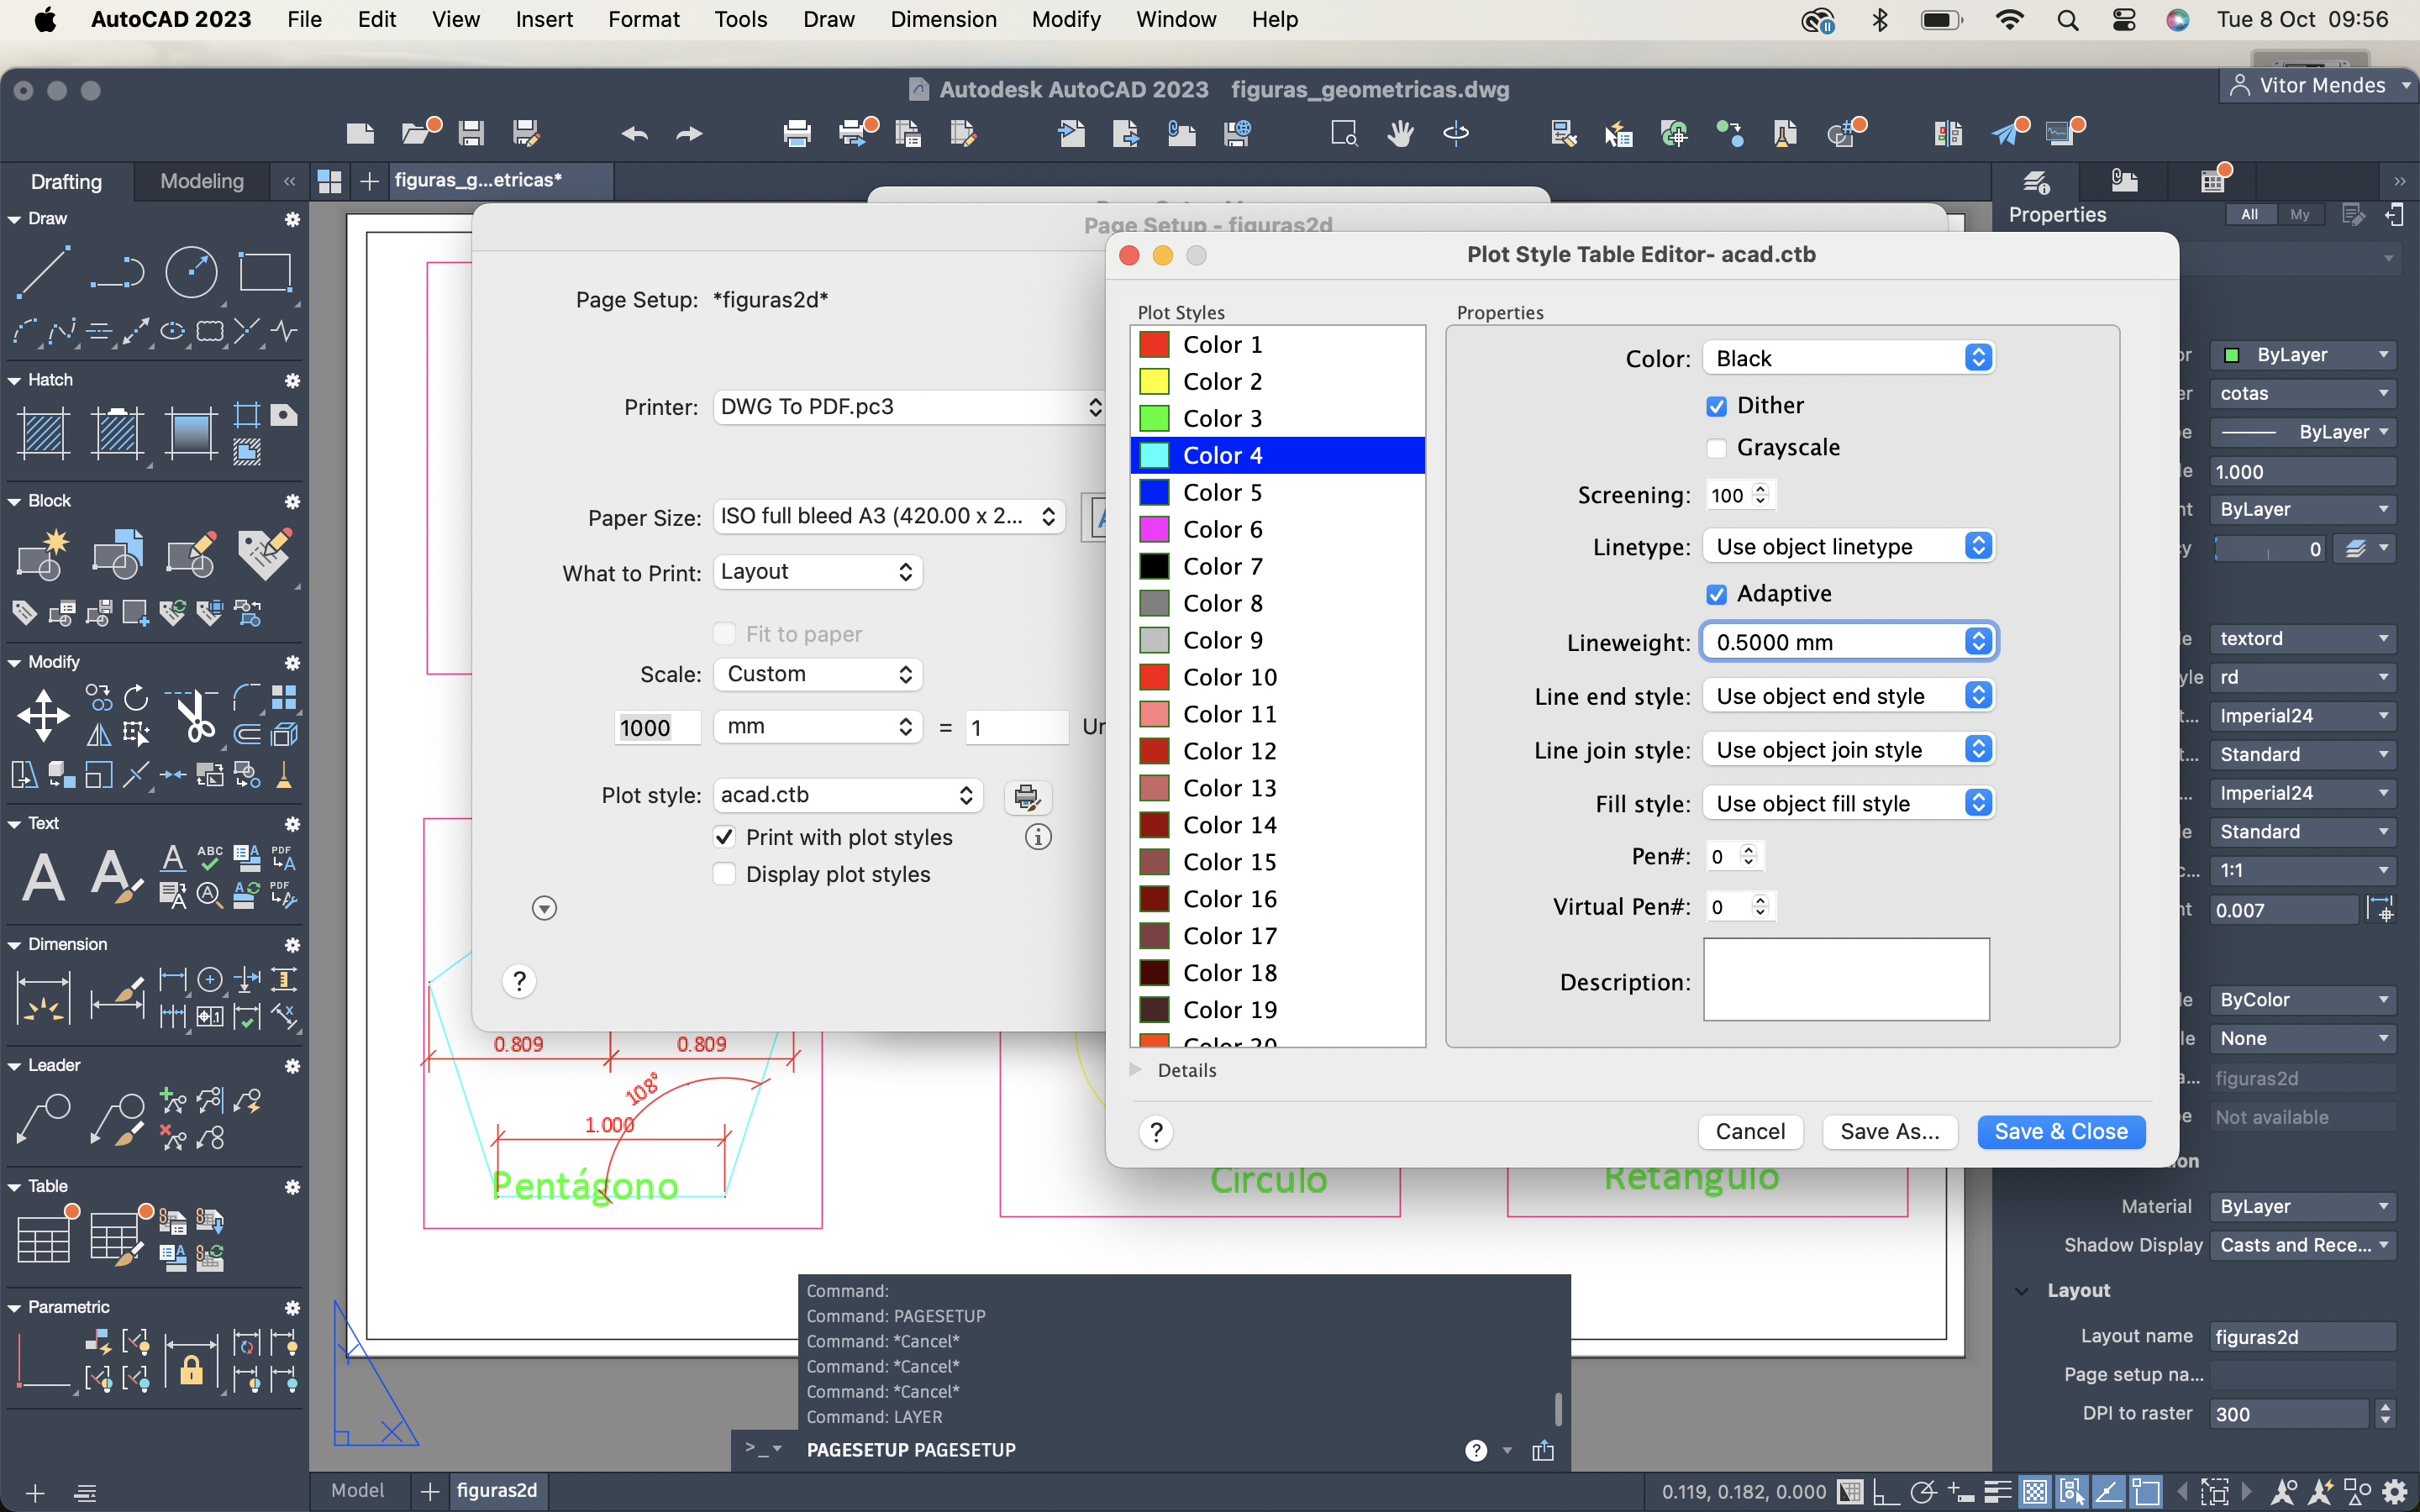Select Color 5 blue plot style
Screen dimensions: 2420x1512
pyautogui.click(x=1277, y=492)
